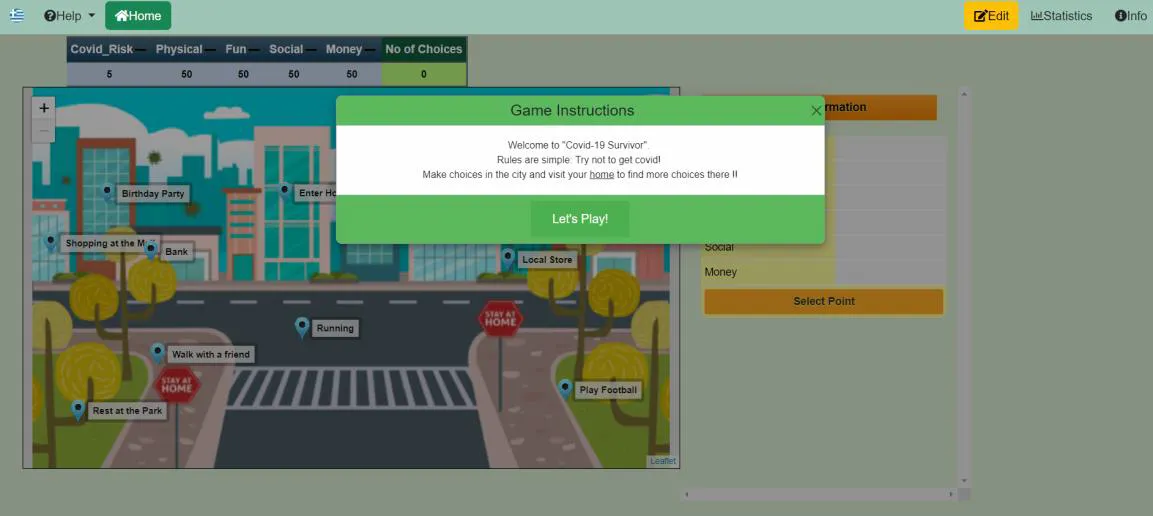Select the Play Football map marker
The image size is (1153, 516).
(565, 388)
